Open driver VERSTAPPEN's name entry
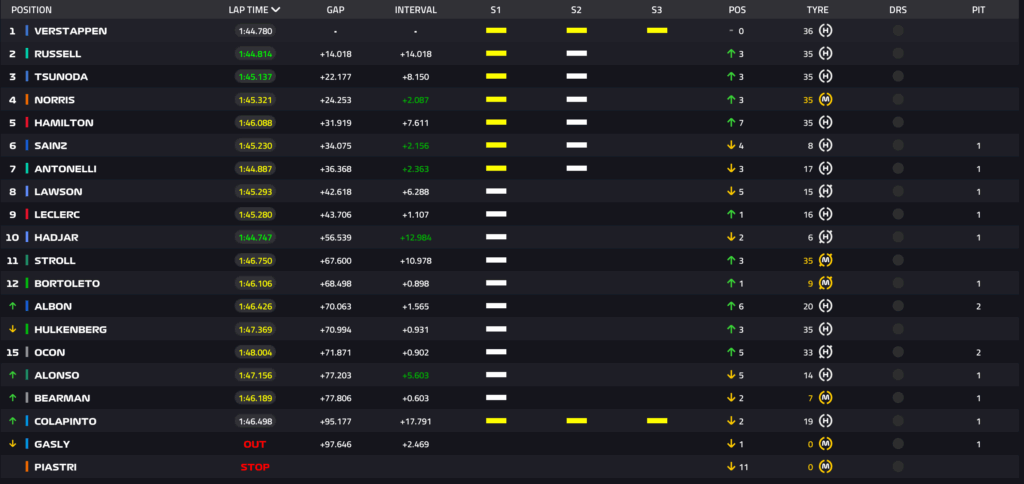This screenshot has width=1024, height=484. tap(70, 31)
